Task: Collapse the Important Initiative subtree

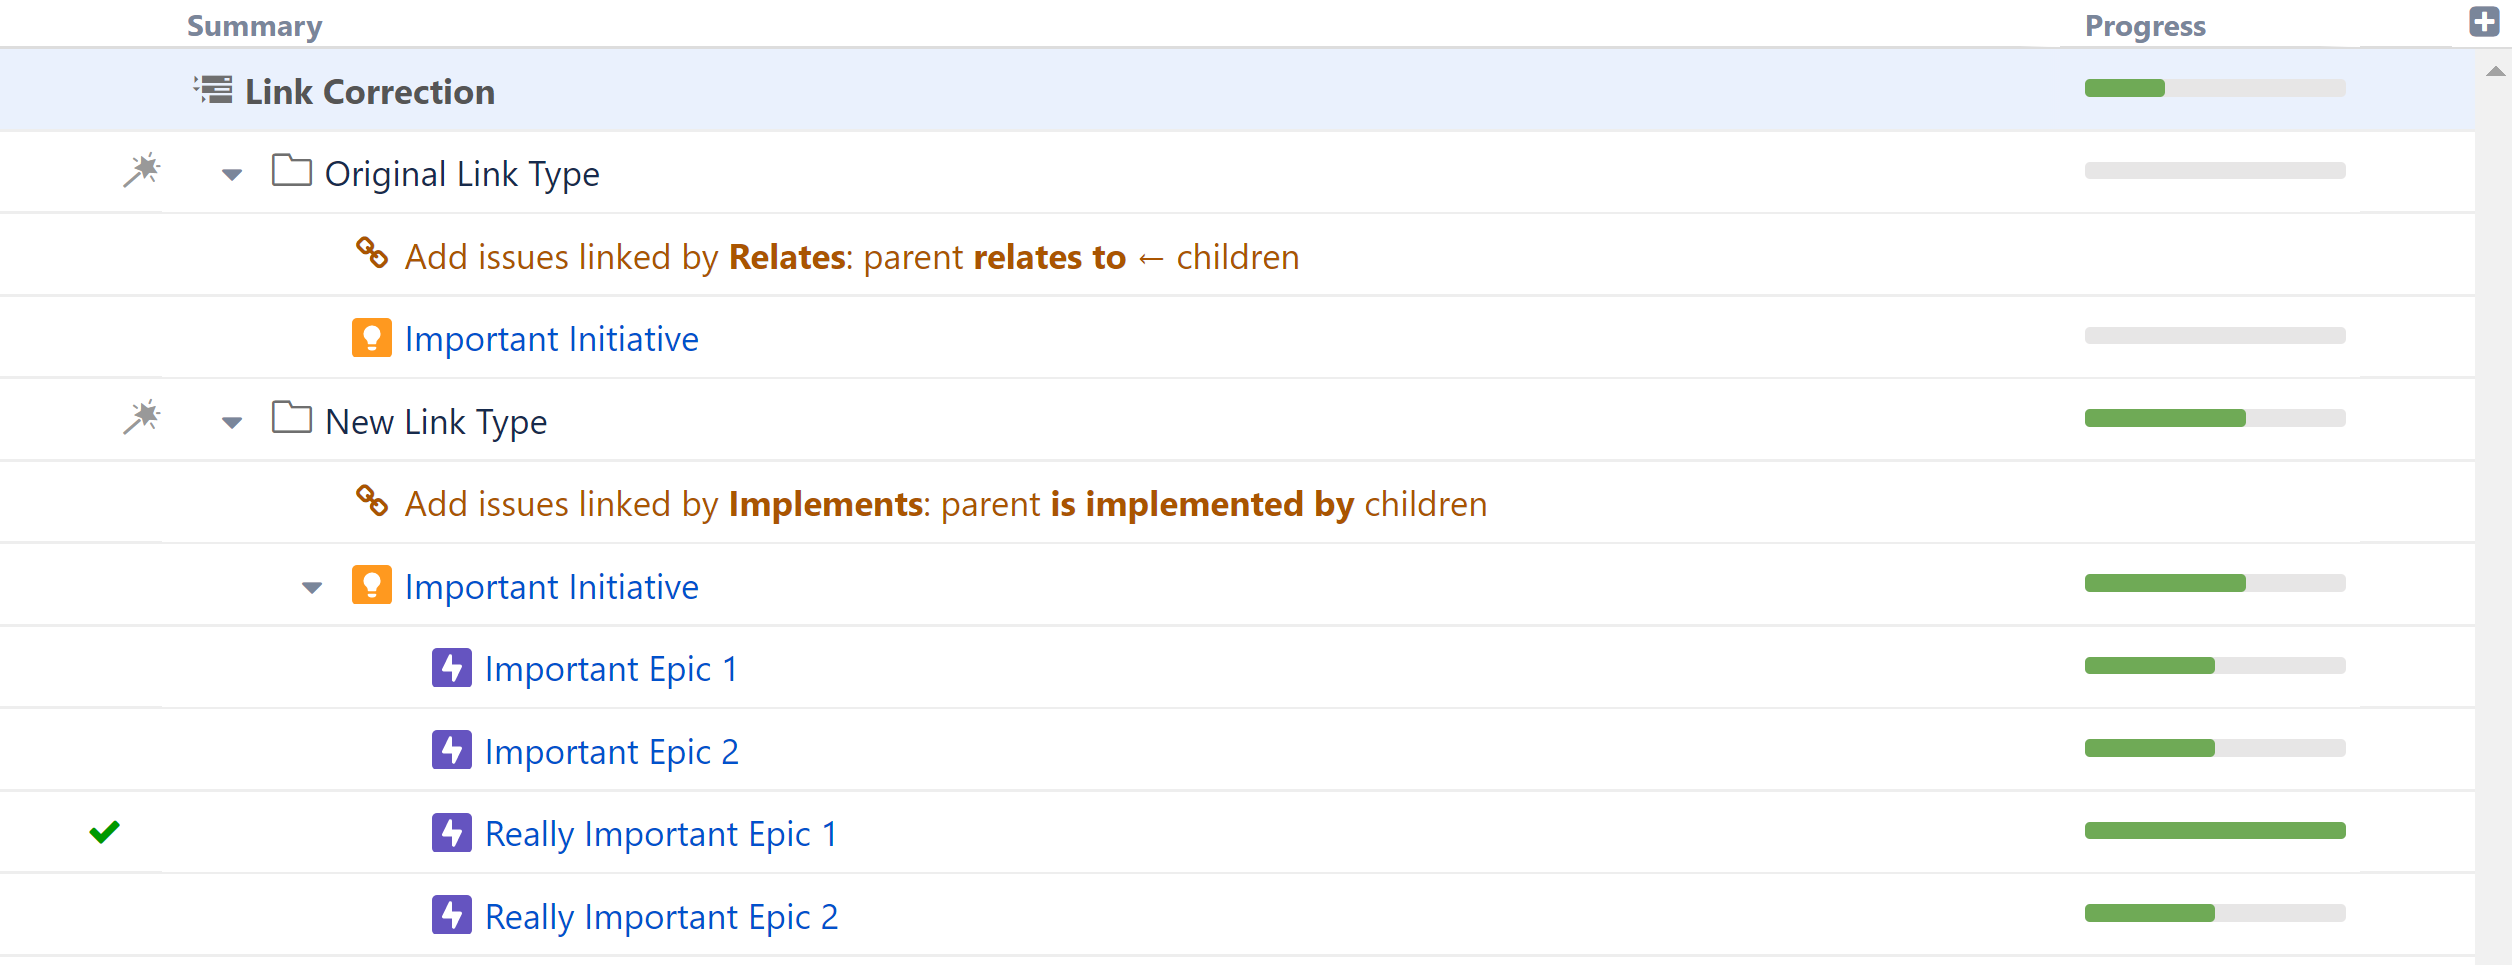Action: (311, 587)
